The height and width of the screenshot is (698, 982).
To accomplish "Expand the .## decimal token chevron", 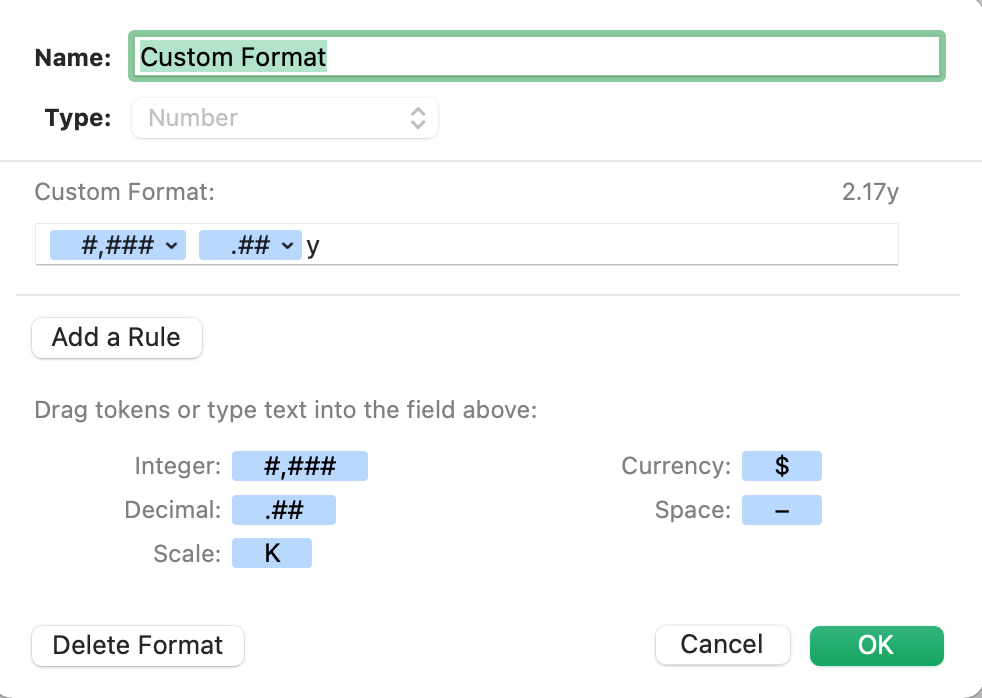I will point(288,246).
